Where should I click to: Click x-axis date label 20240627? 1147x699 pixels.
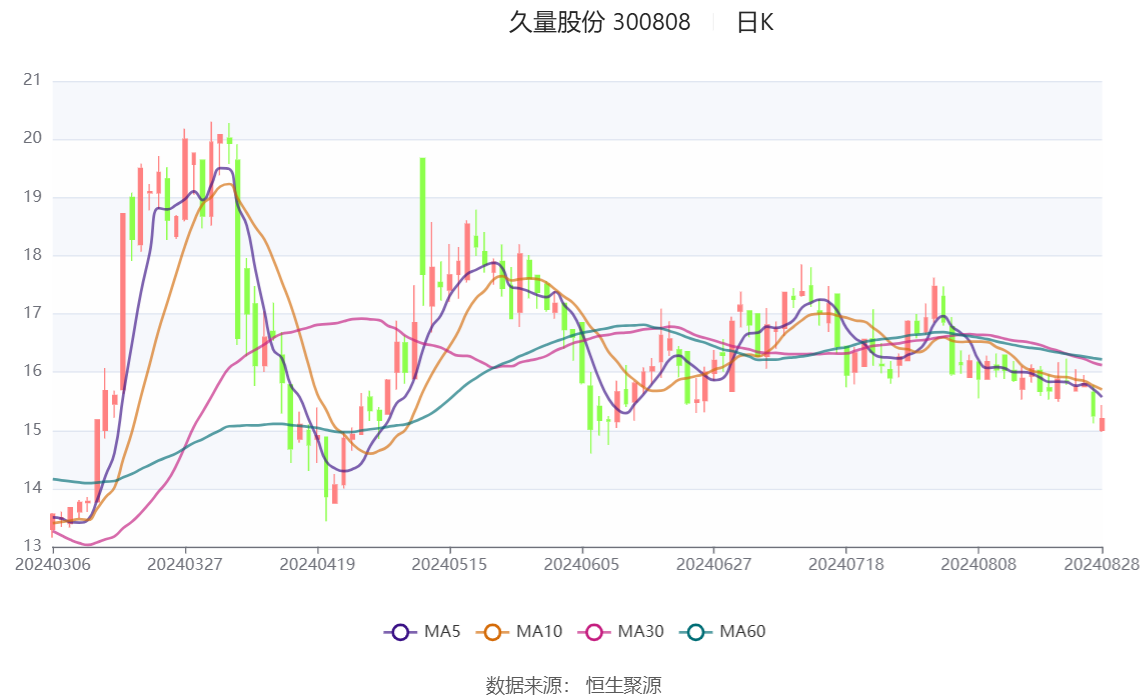coord(714,565)
